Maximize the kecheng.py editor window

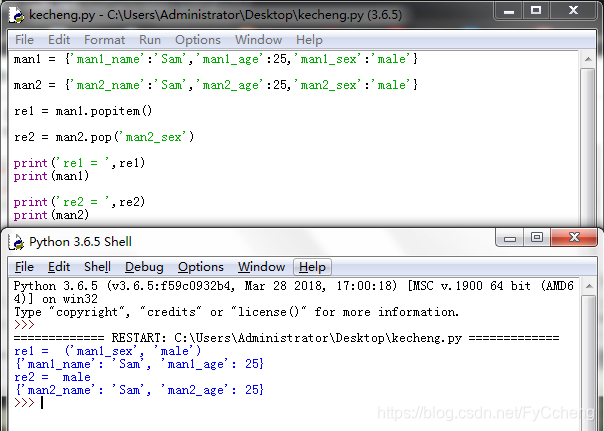pos(536,10)
